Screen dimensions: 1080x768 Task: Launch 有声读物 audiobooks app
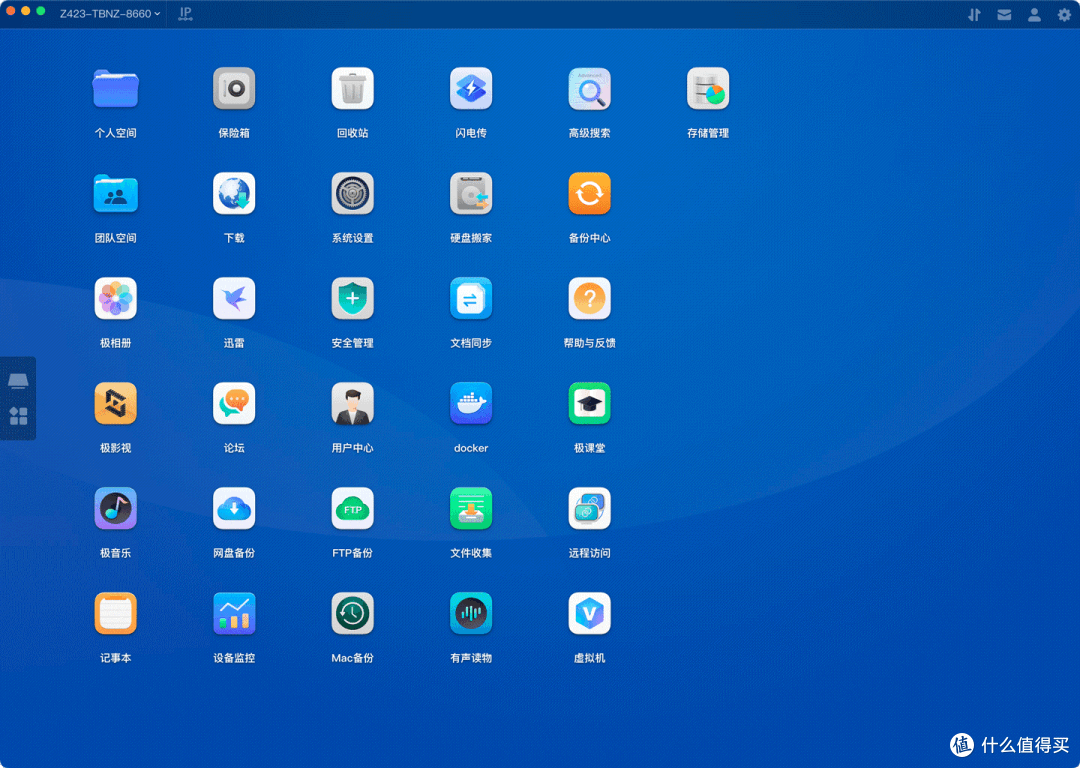pyautogui.click(x=471, y=613)
